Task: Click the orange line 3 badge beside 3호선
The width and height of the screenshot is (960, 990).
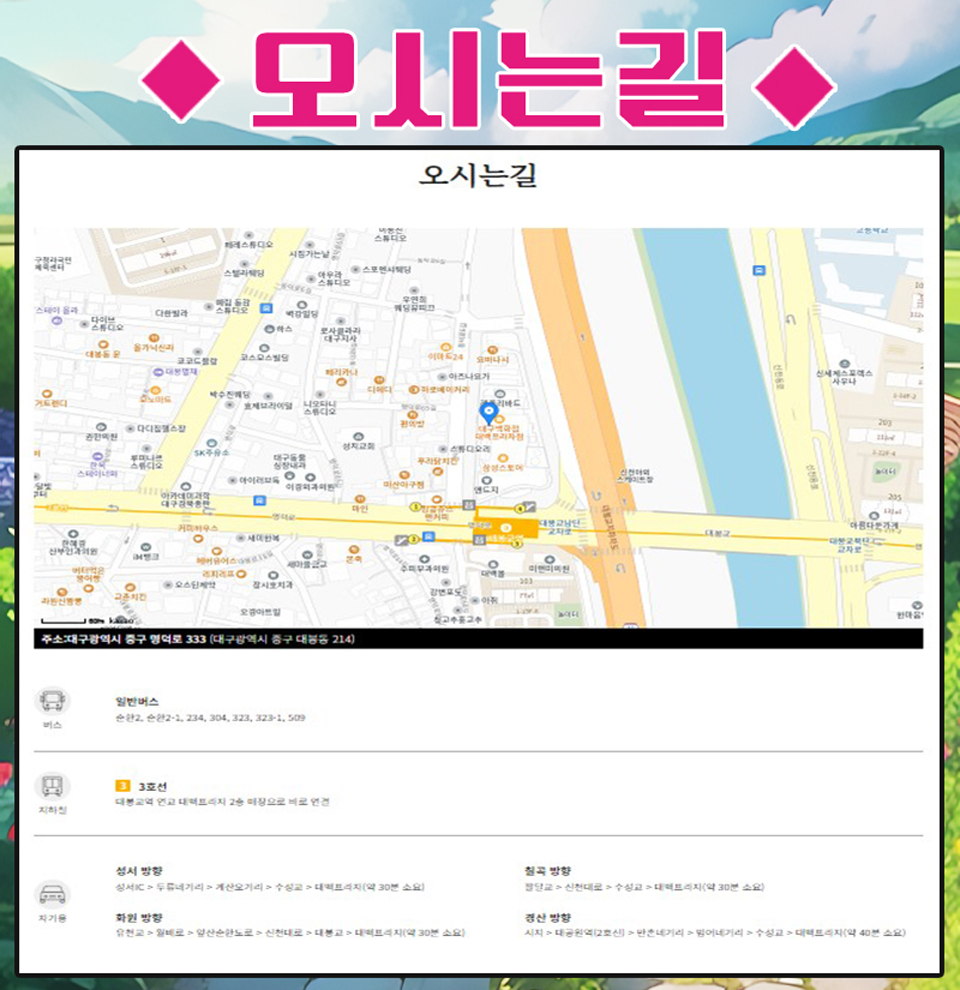Action: [123, 786]
